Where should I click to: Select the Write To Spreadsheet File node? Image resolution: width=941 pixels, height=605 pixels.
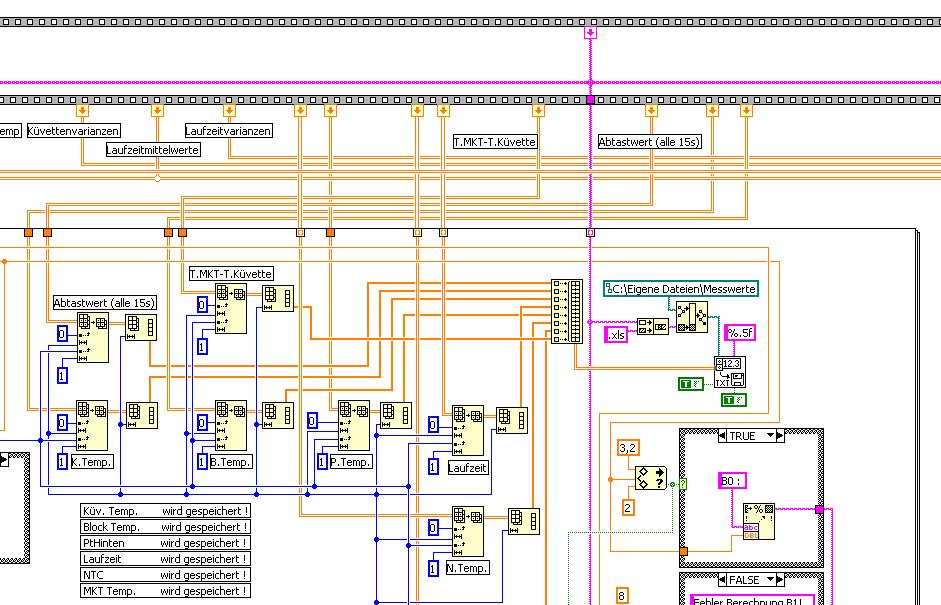[730, 373]
